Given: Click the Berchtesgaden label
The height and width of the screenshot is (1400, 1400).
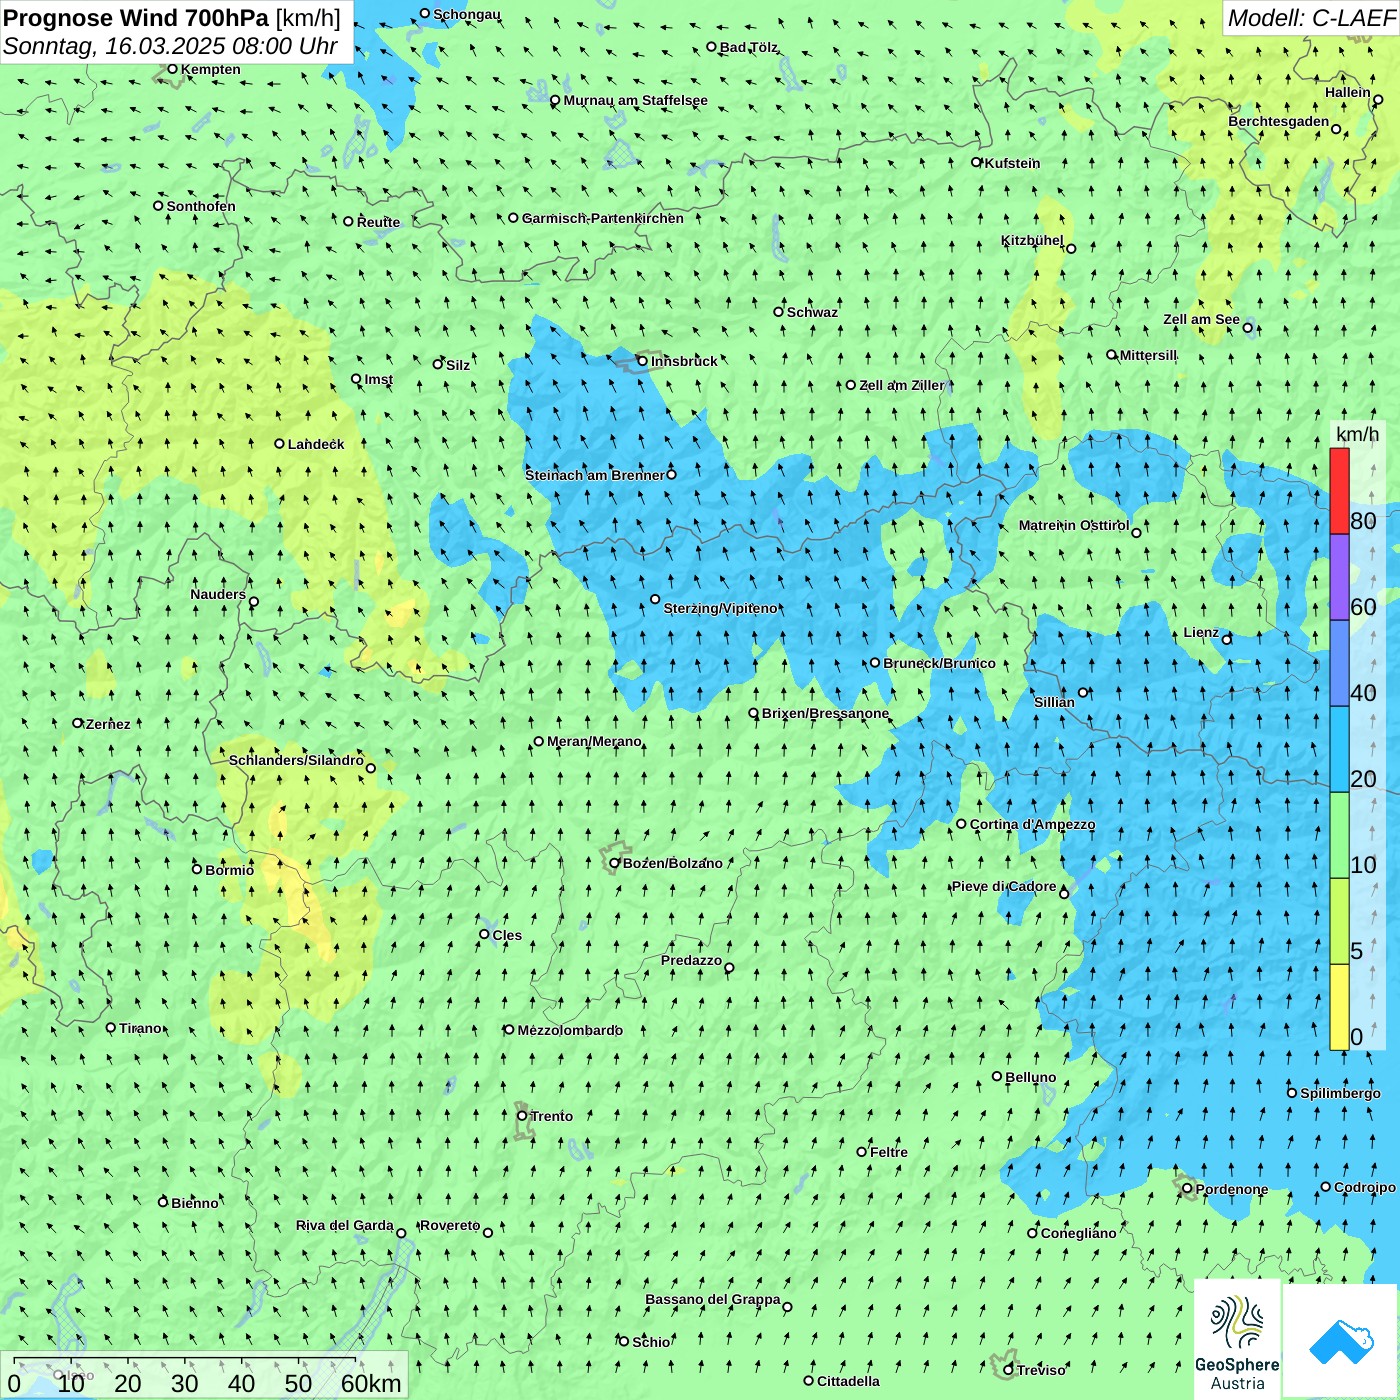Looking at the screenshot, I should 1279,121.
